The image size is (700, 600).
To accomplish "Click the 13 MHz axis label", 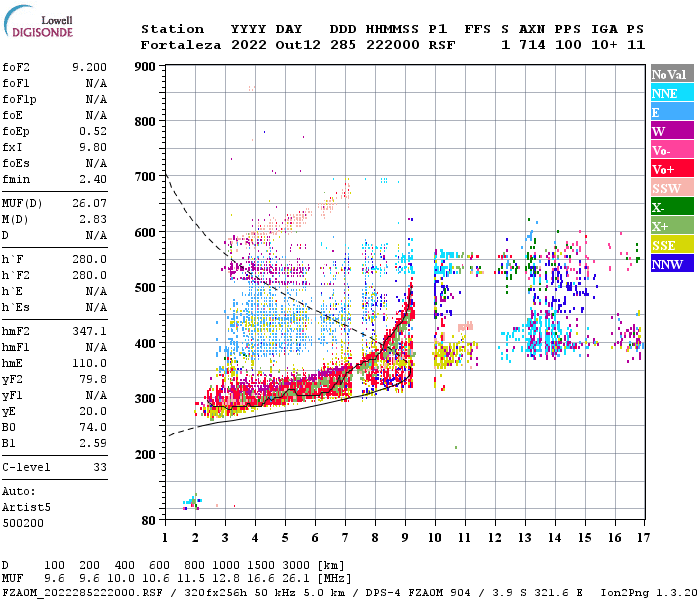I will pos(525,538).
